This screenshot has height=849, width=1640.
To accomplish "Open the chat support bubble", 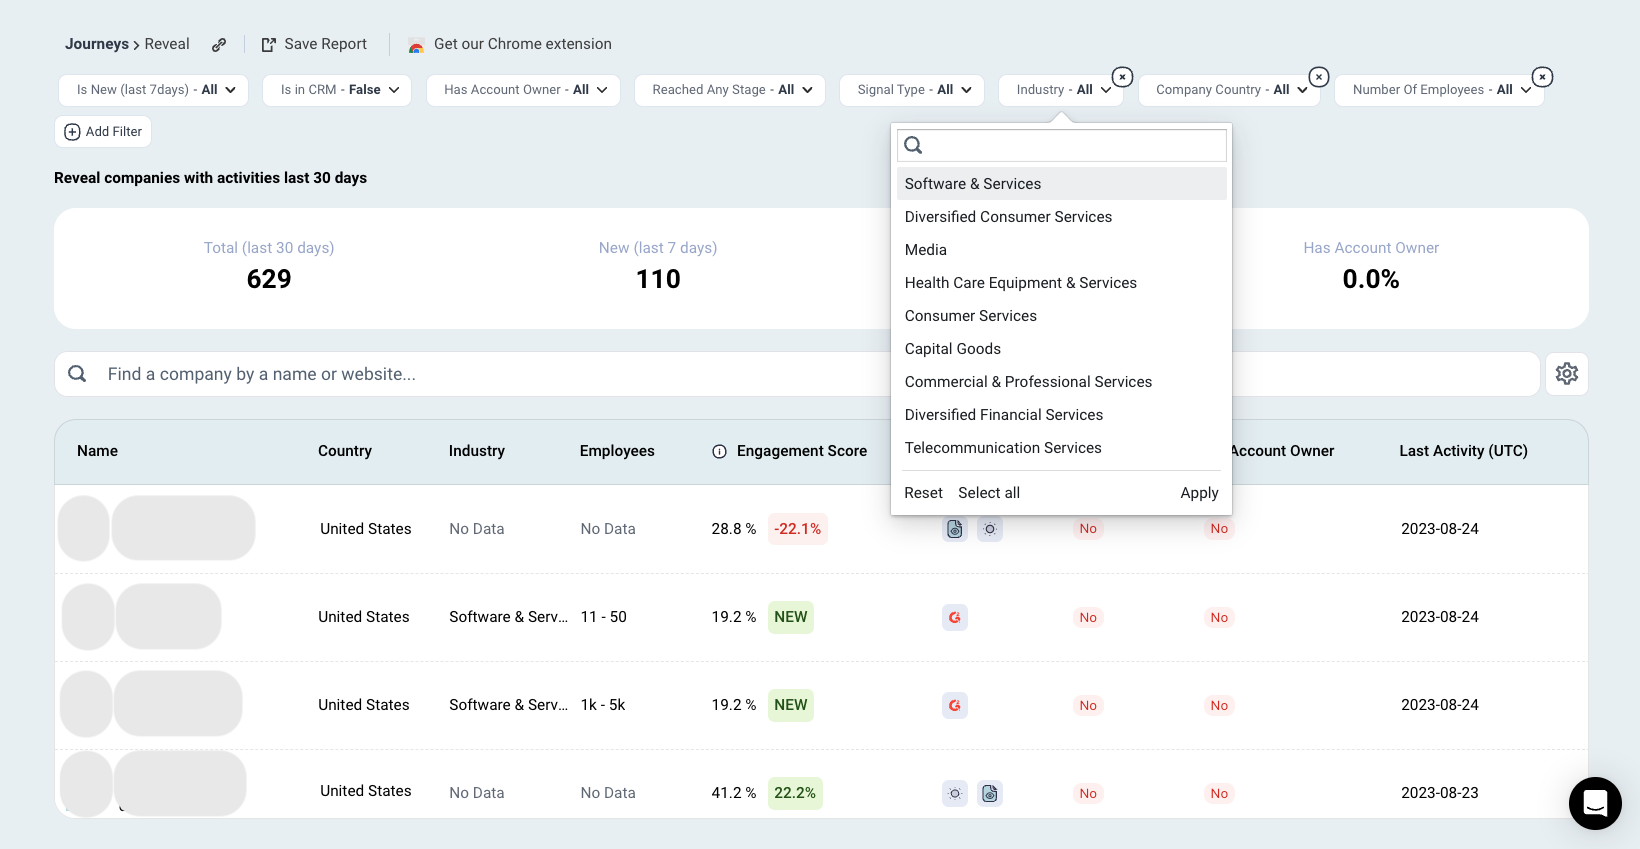I will pos(1595,803).
